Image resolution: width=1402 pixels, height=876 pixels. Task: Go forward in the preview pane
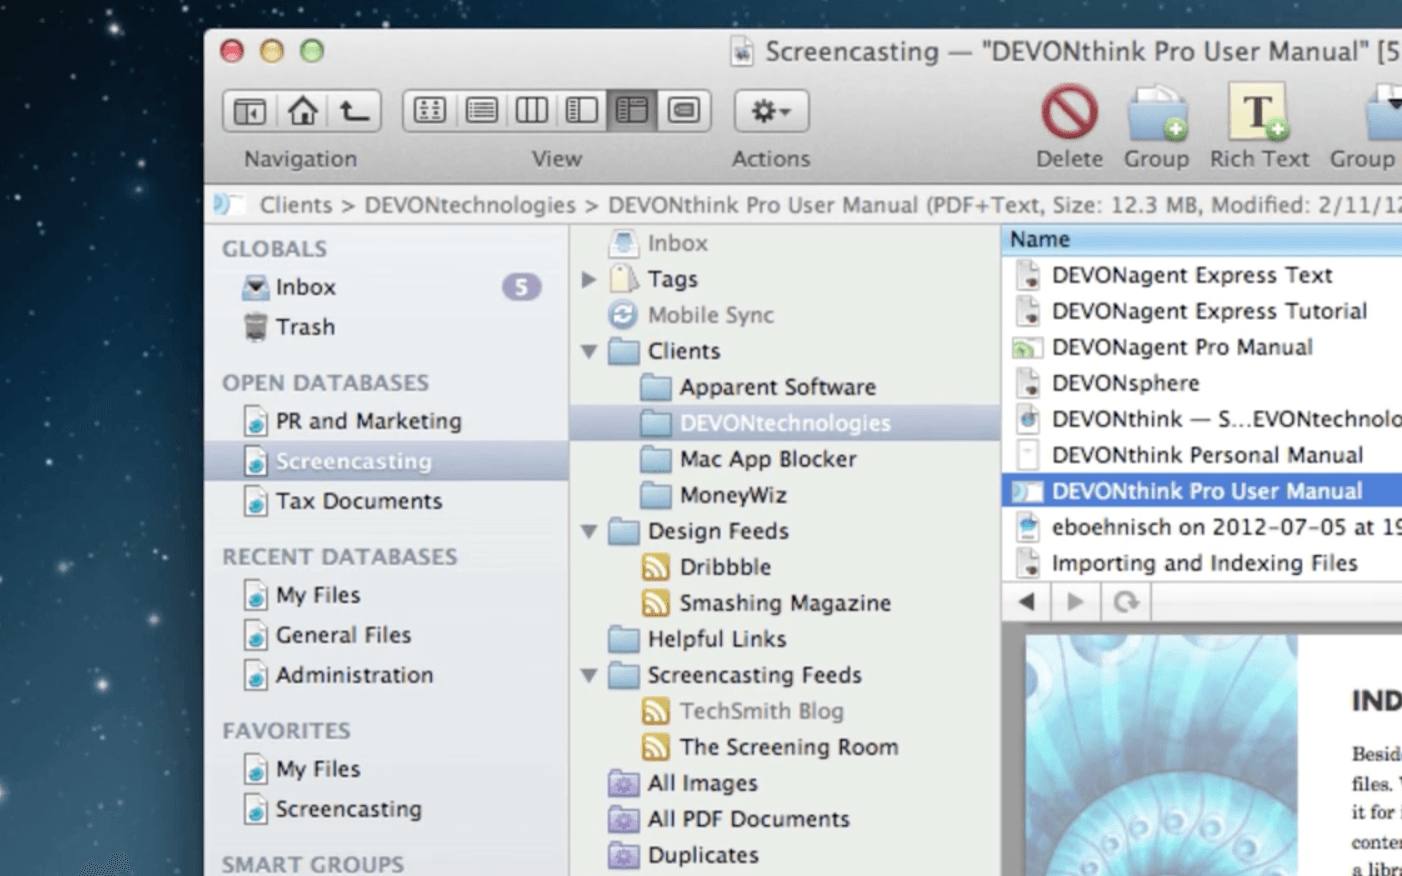tap(1076, 602)
